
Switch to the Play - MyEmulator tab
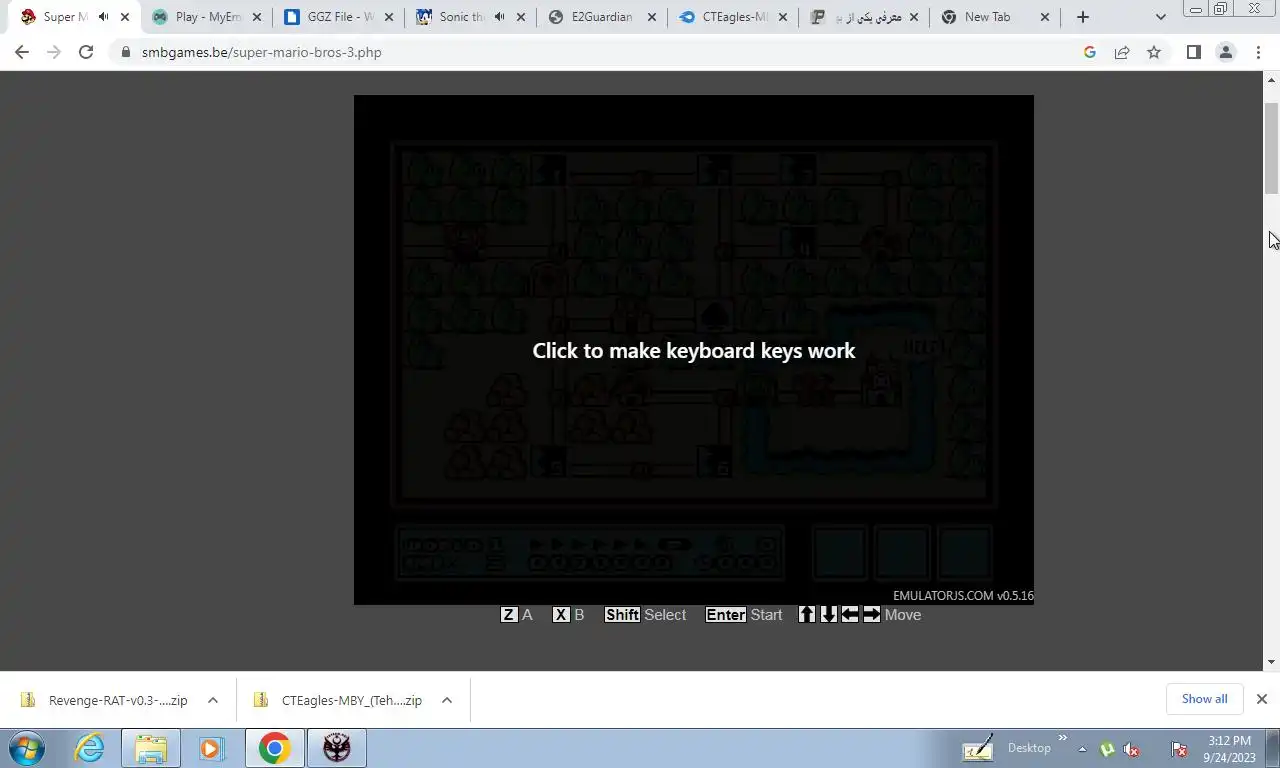(x=206, y=17)
